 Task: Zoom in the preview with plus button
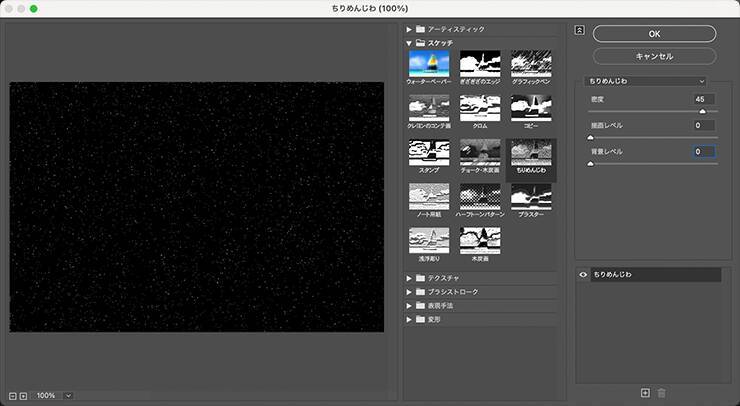[23, 396]
